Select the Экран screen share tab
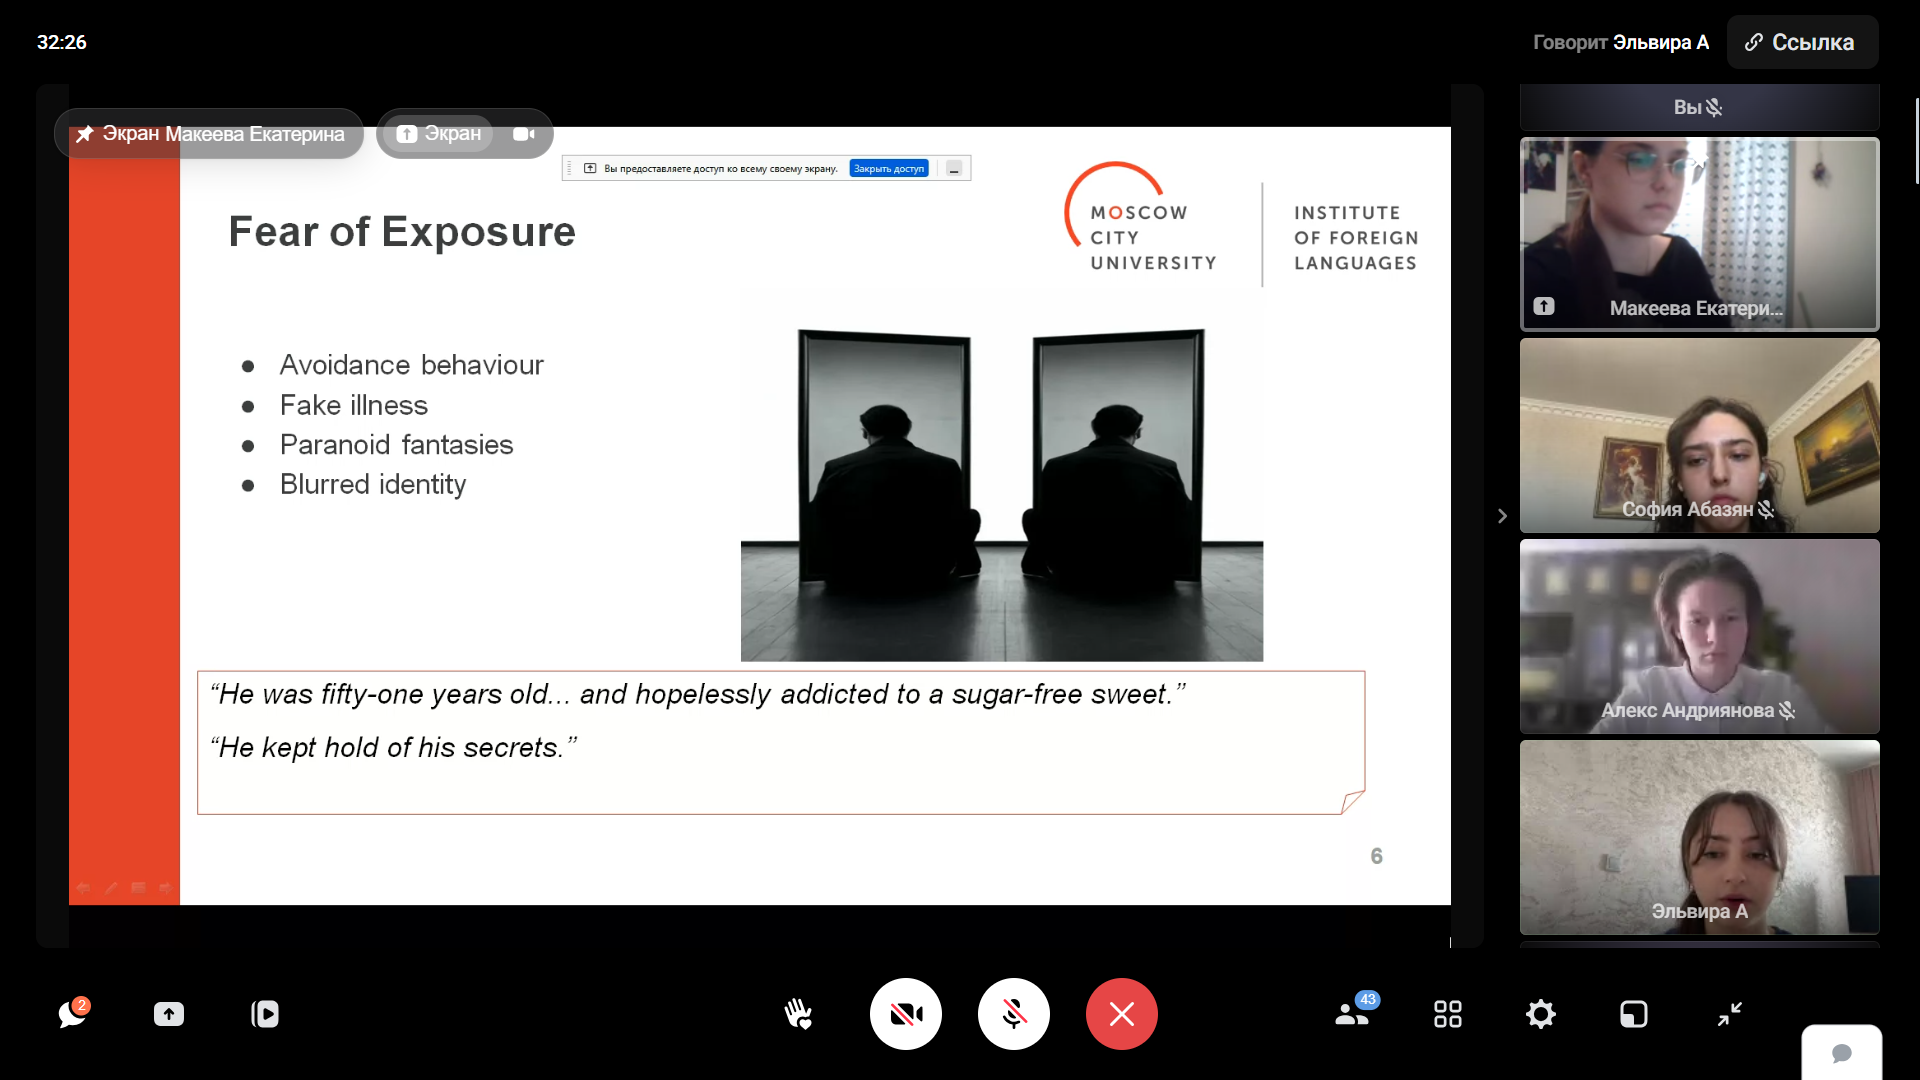1920x1080 pixels. tap(439, 133)
